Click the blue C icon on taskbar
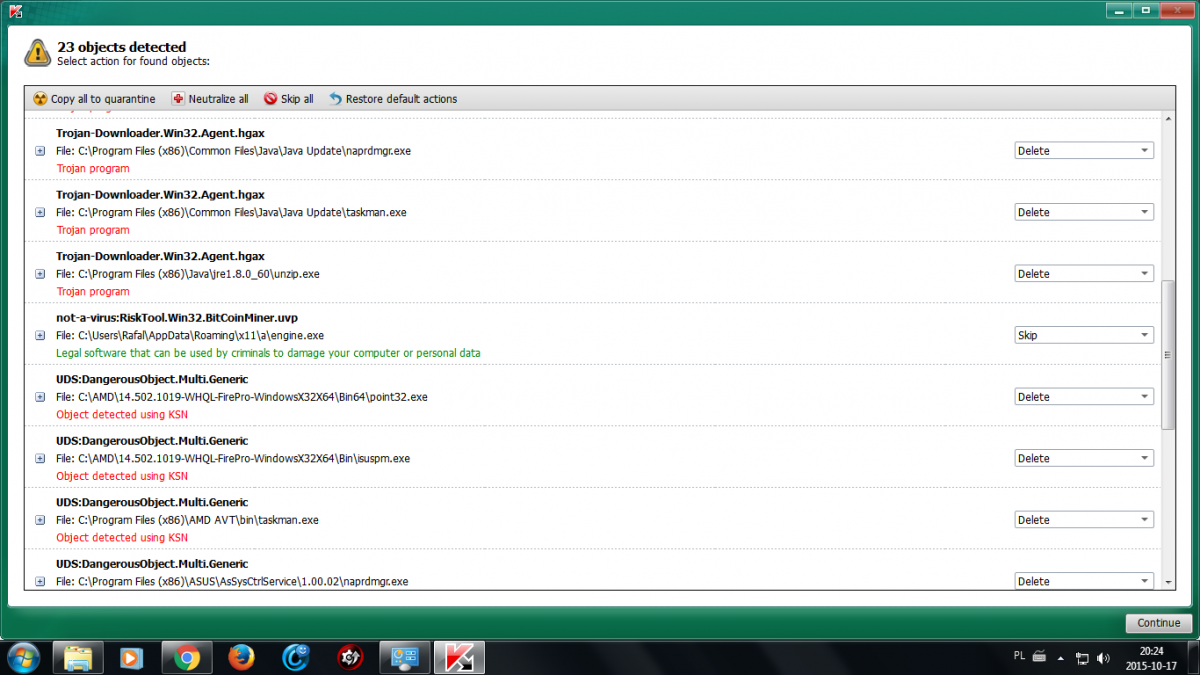 click(x=296, y=657)
